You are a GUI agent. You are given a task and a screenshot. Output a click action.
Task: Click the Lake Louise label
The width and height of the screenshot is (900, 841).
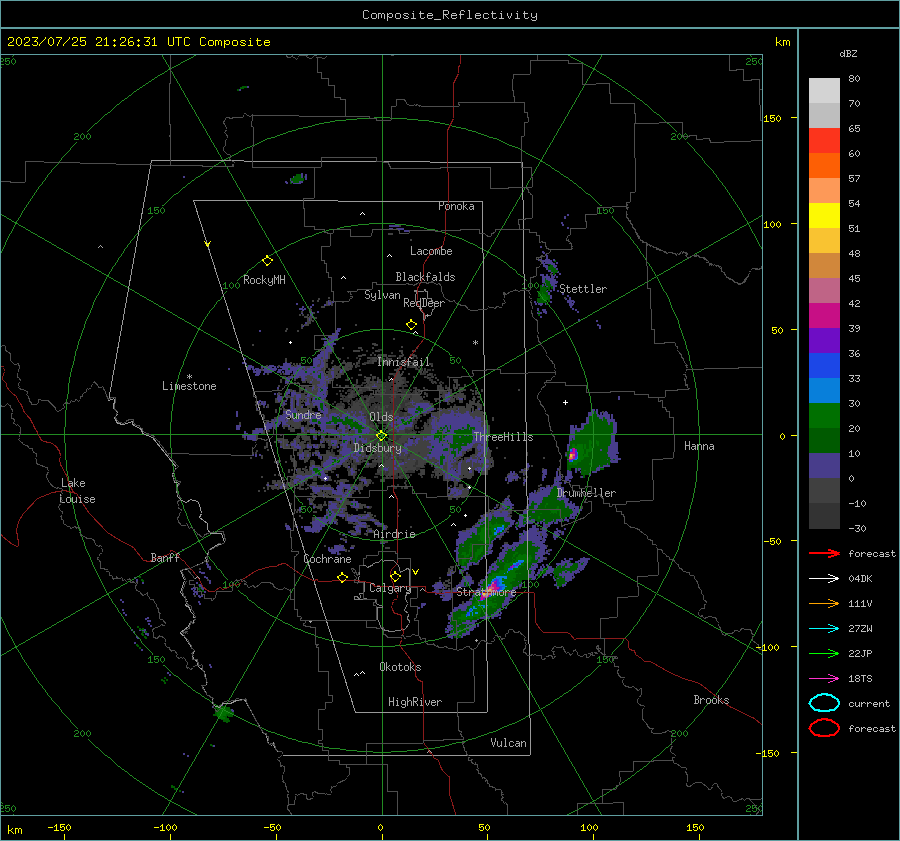[x=77, y=491]
